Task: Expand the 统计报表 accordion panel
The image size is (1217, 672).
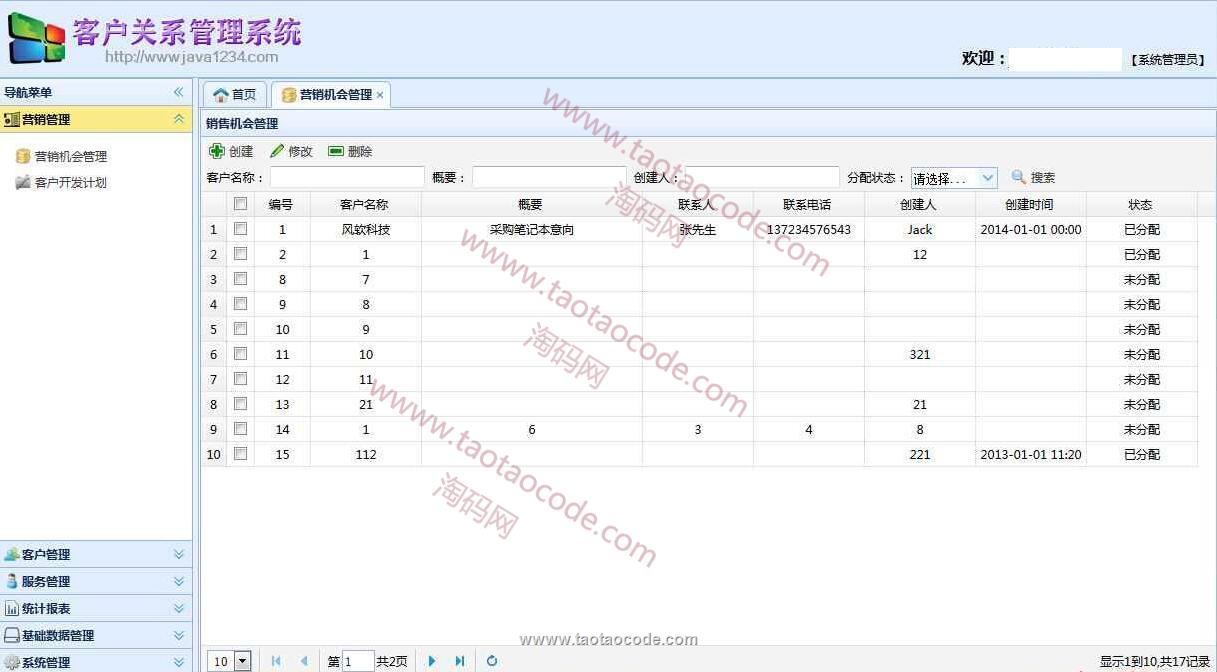Action: [x=179, y=608]
